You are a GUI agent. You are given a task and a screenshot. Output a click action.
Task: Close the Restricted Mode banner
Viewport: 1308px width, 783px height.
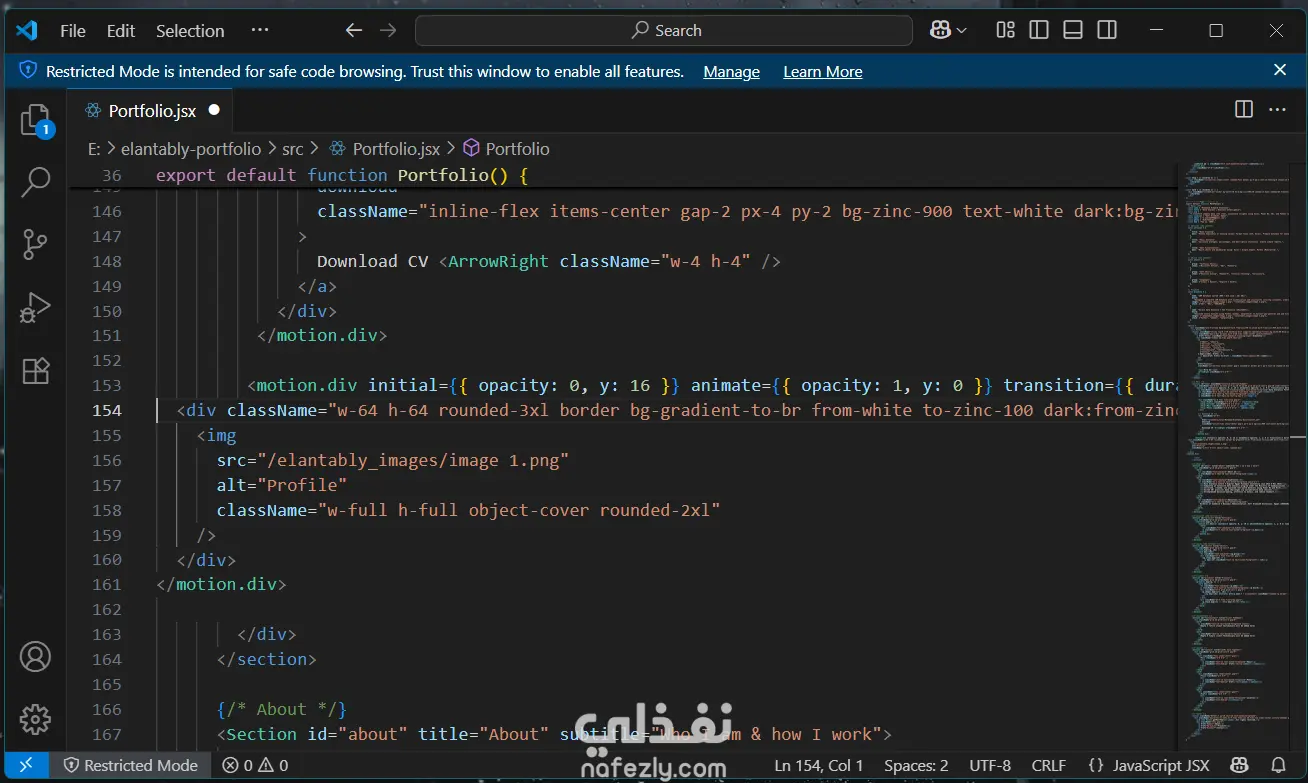coord(1280,70)
